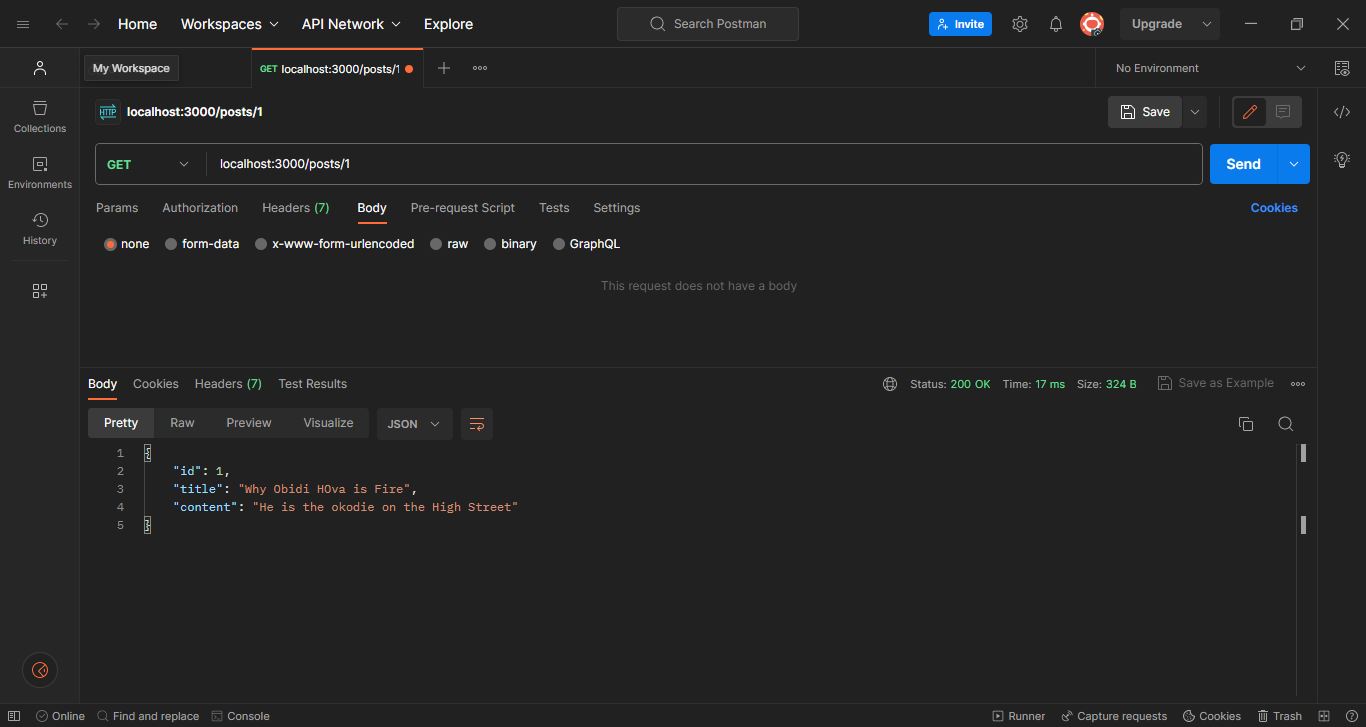Open Environments in the sidebar

click(40, 172)
